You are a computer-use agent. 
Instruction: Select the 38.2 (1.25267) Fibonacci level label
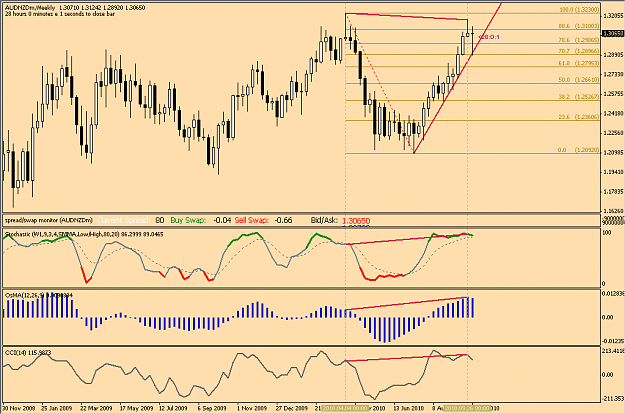579,97
